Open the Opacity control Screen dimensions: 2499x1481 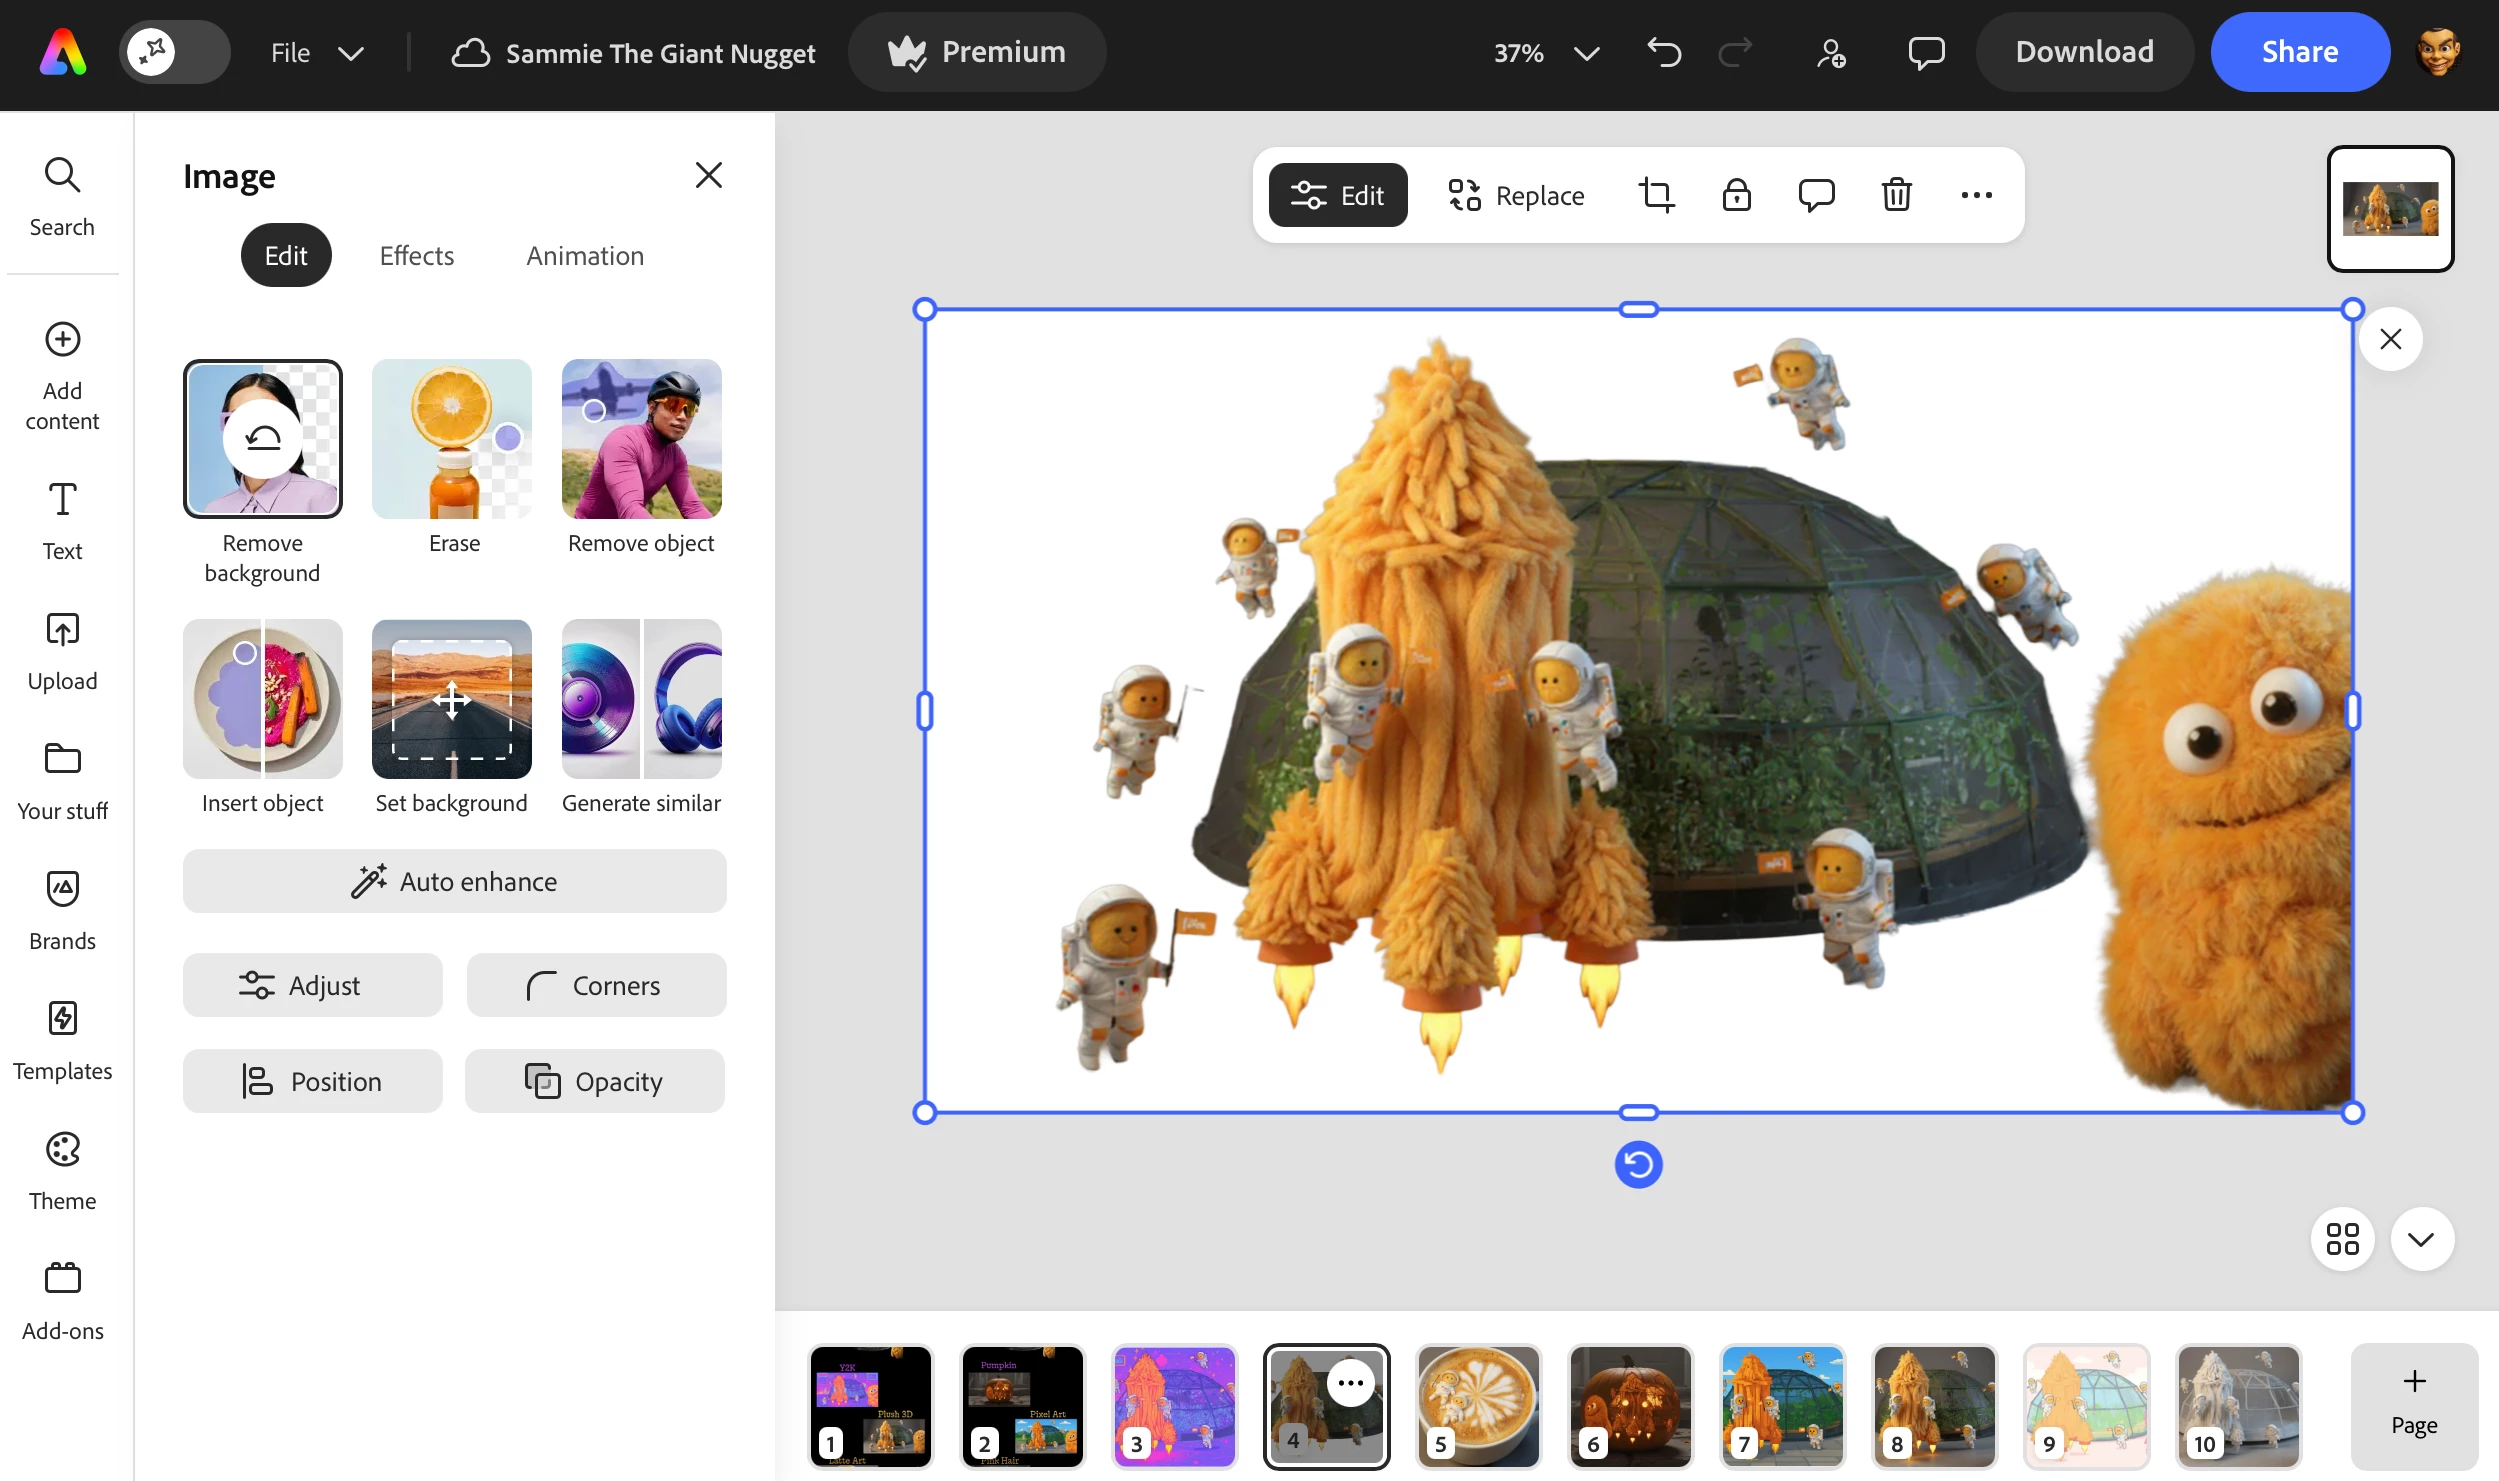[595, 1081]
